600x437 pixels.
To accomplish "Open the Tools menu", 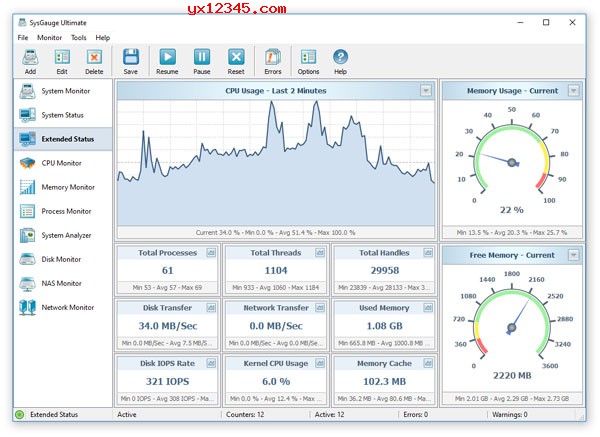I will point(79,38).
